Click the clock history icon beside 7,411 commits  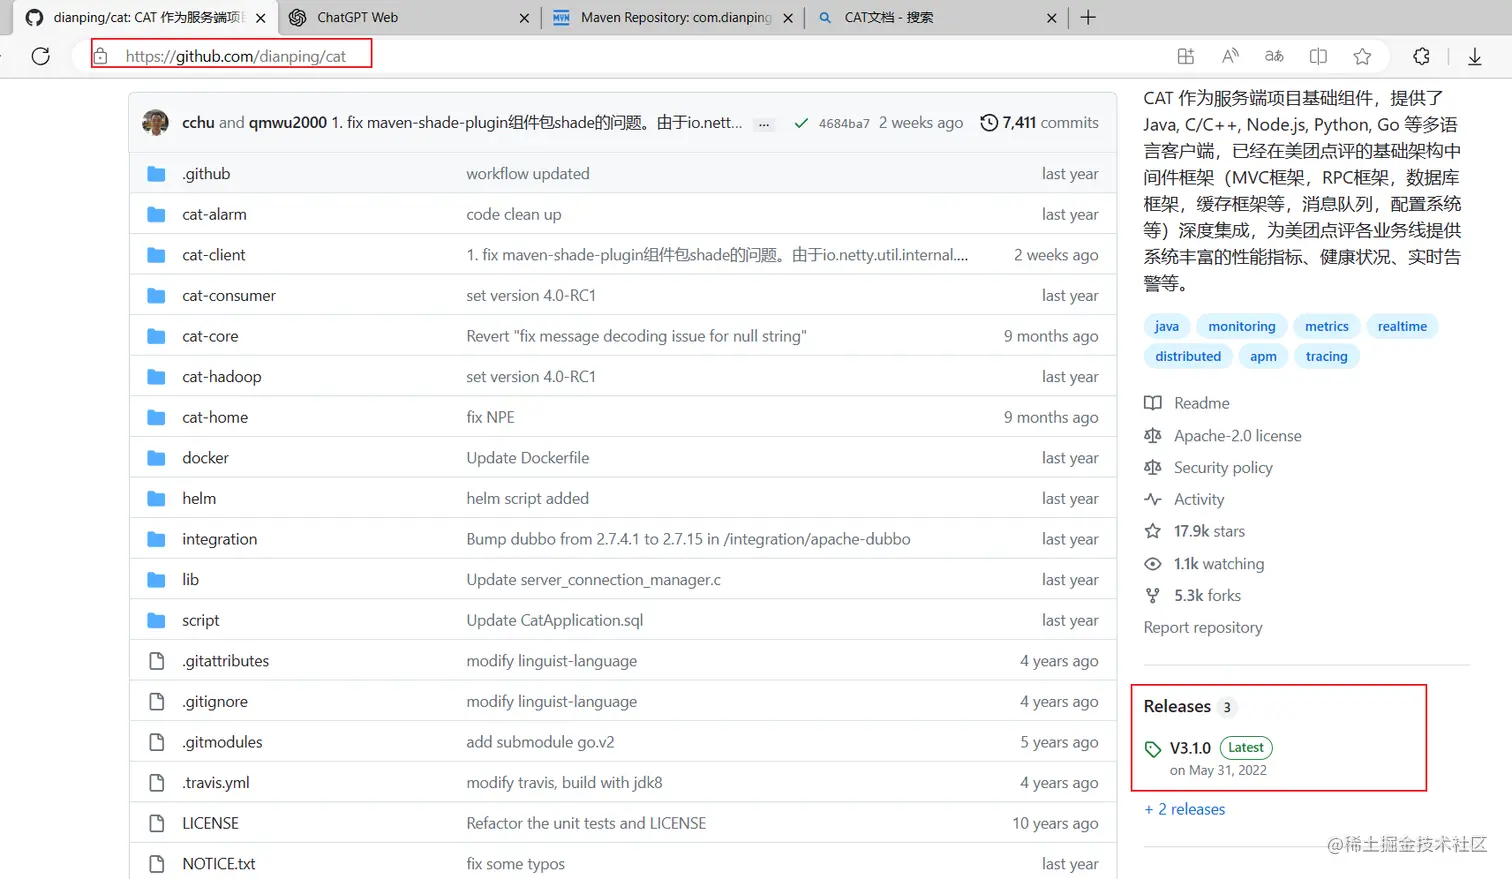coord(989,122)
